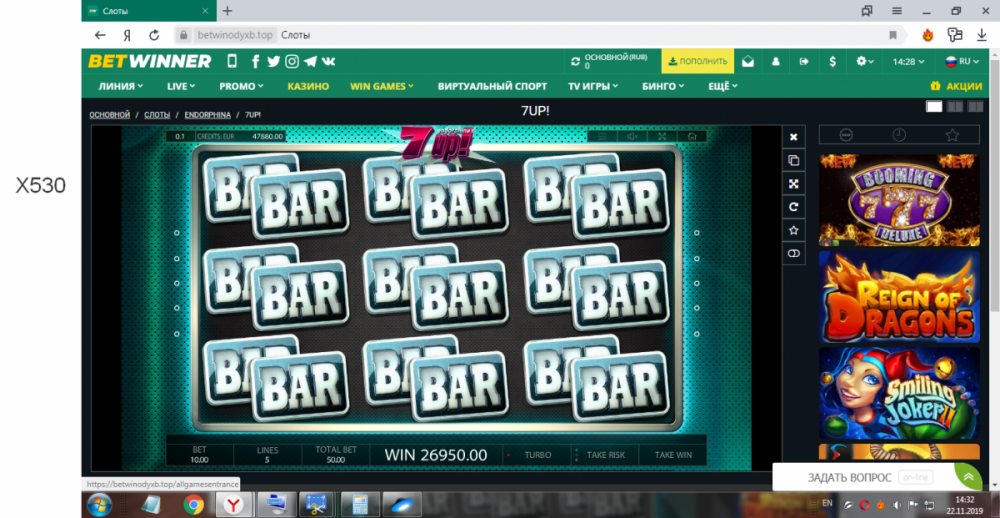The width and height of the screenshot is (1000, 518).
Task: Expand the game to fullscreen in side panel
Action: click(x=793, y=184)
